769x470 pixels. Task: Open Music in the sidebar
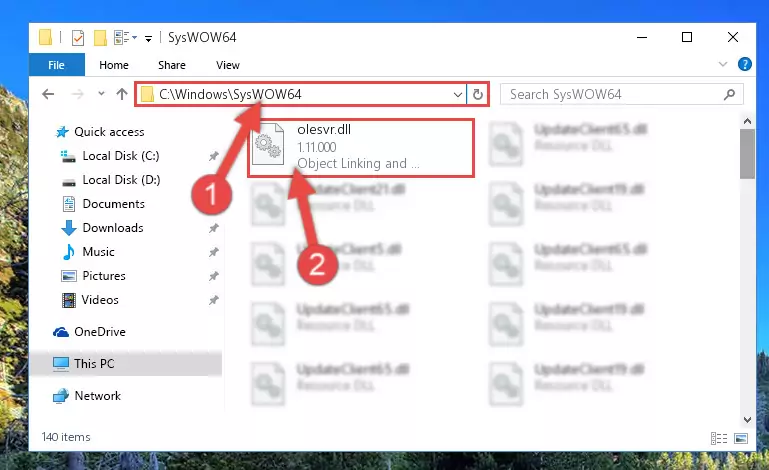pyautogui.click(x=98, y=252)
